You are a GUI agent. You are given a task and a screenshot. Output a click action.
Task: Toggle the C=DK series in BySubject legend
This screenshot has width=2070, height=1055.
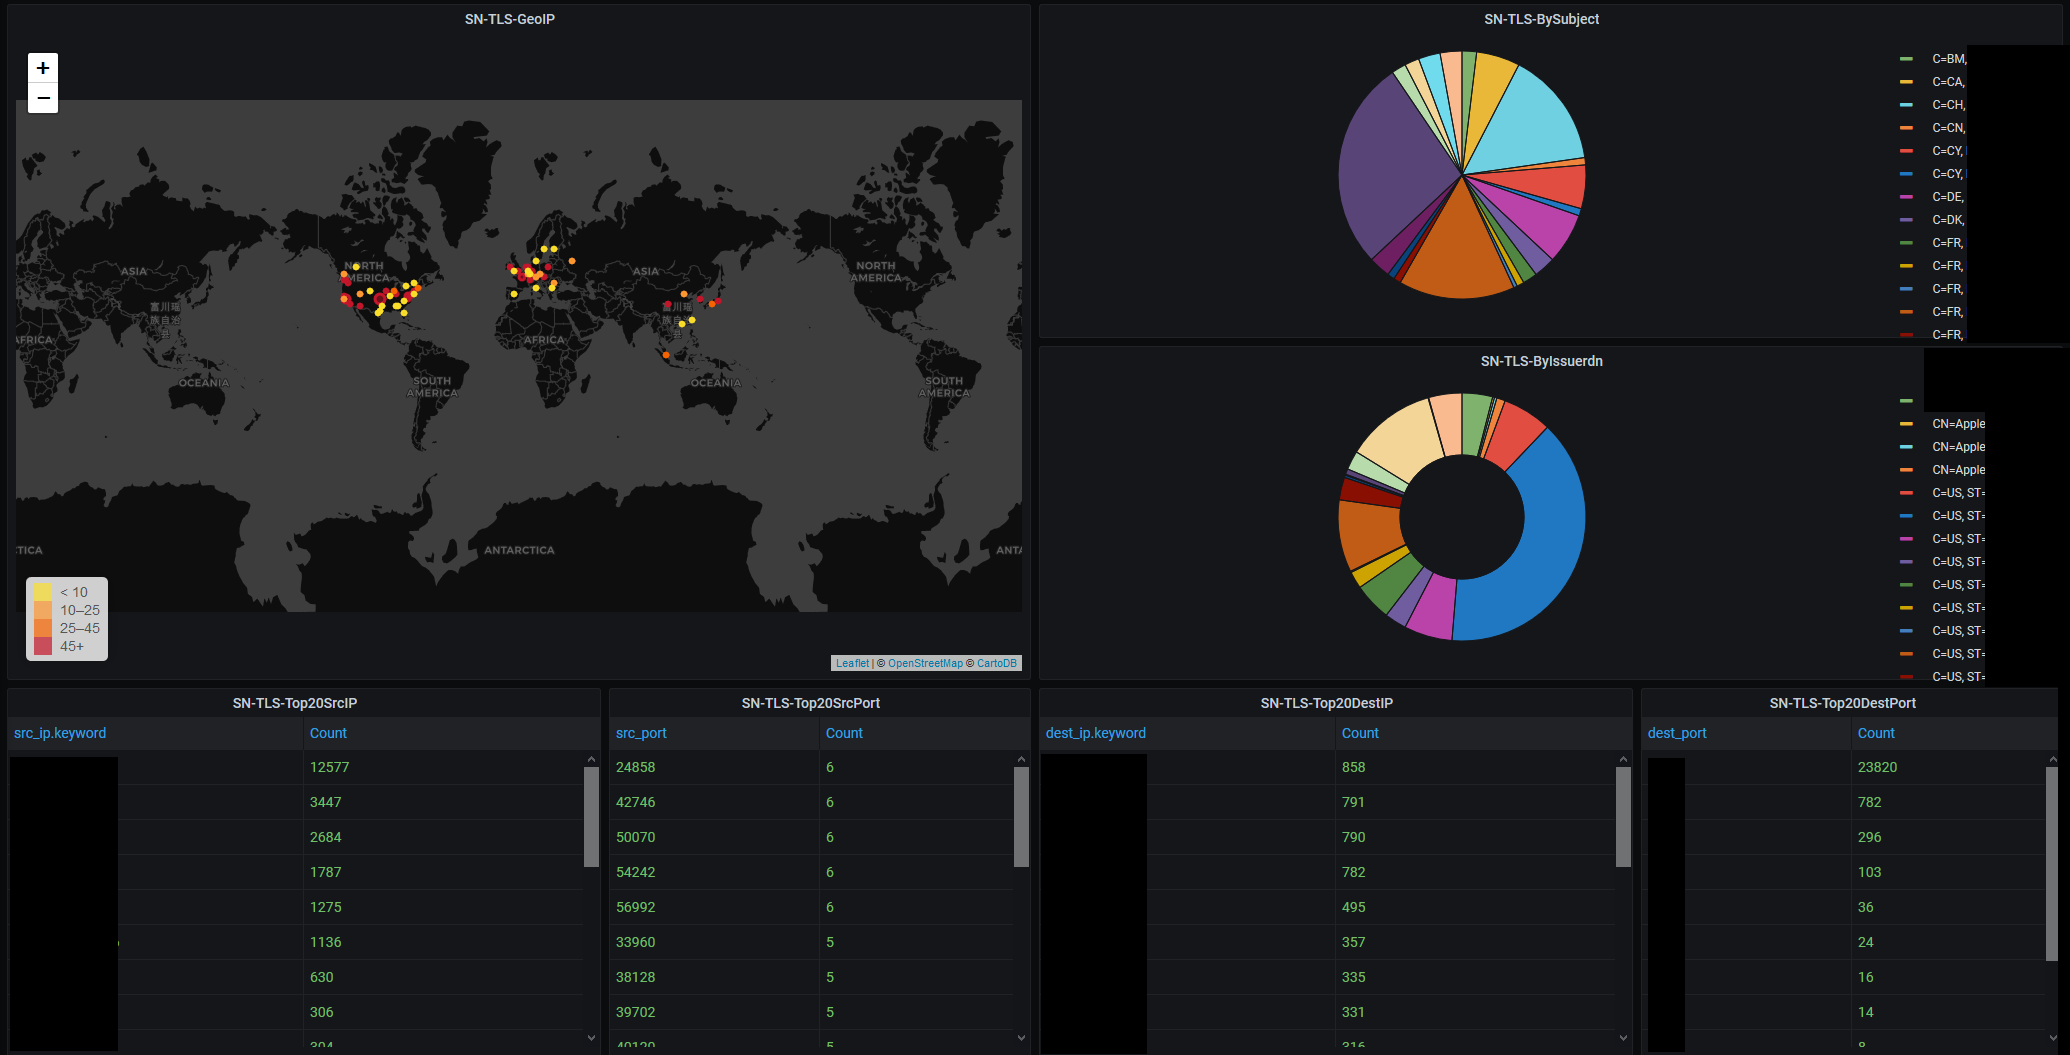point(1949,220)
